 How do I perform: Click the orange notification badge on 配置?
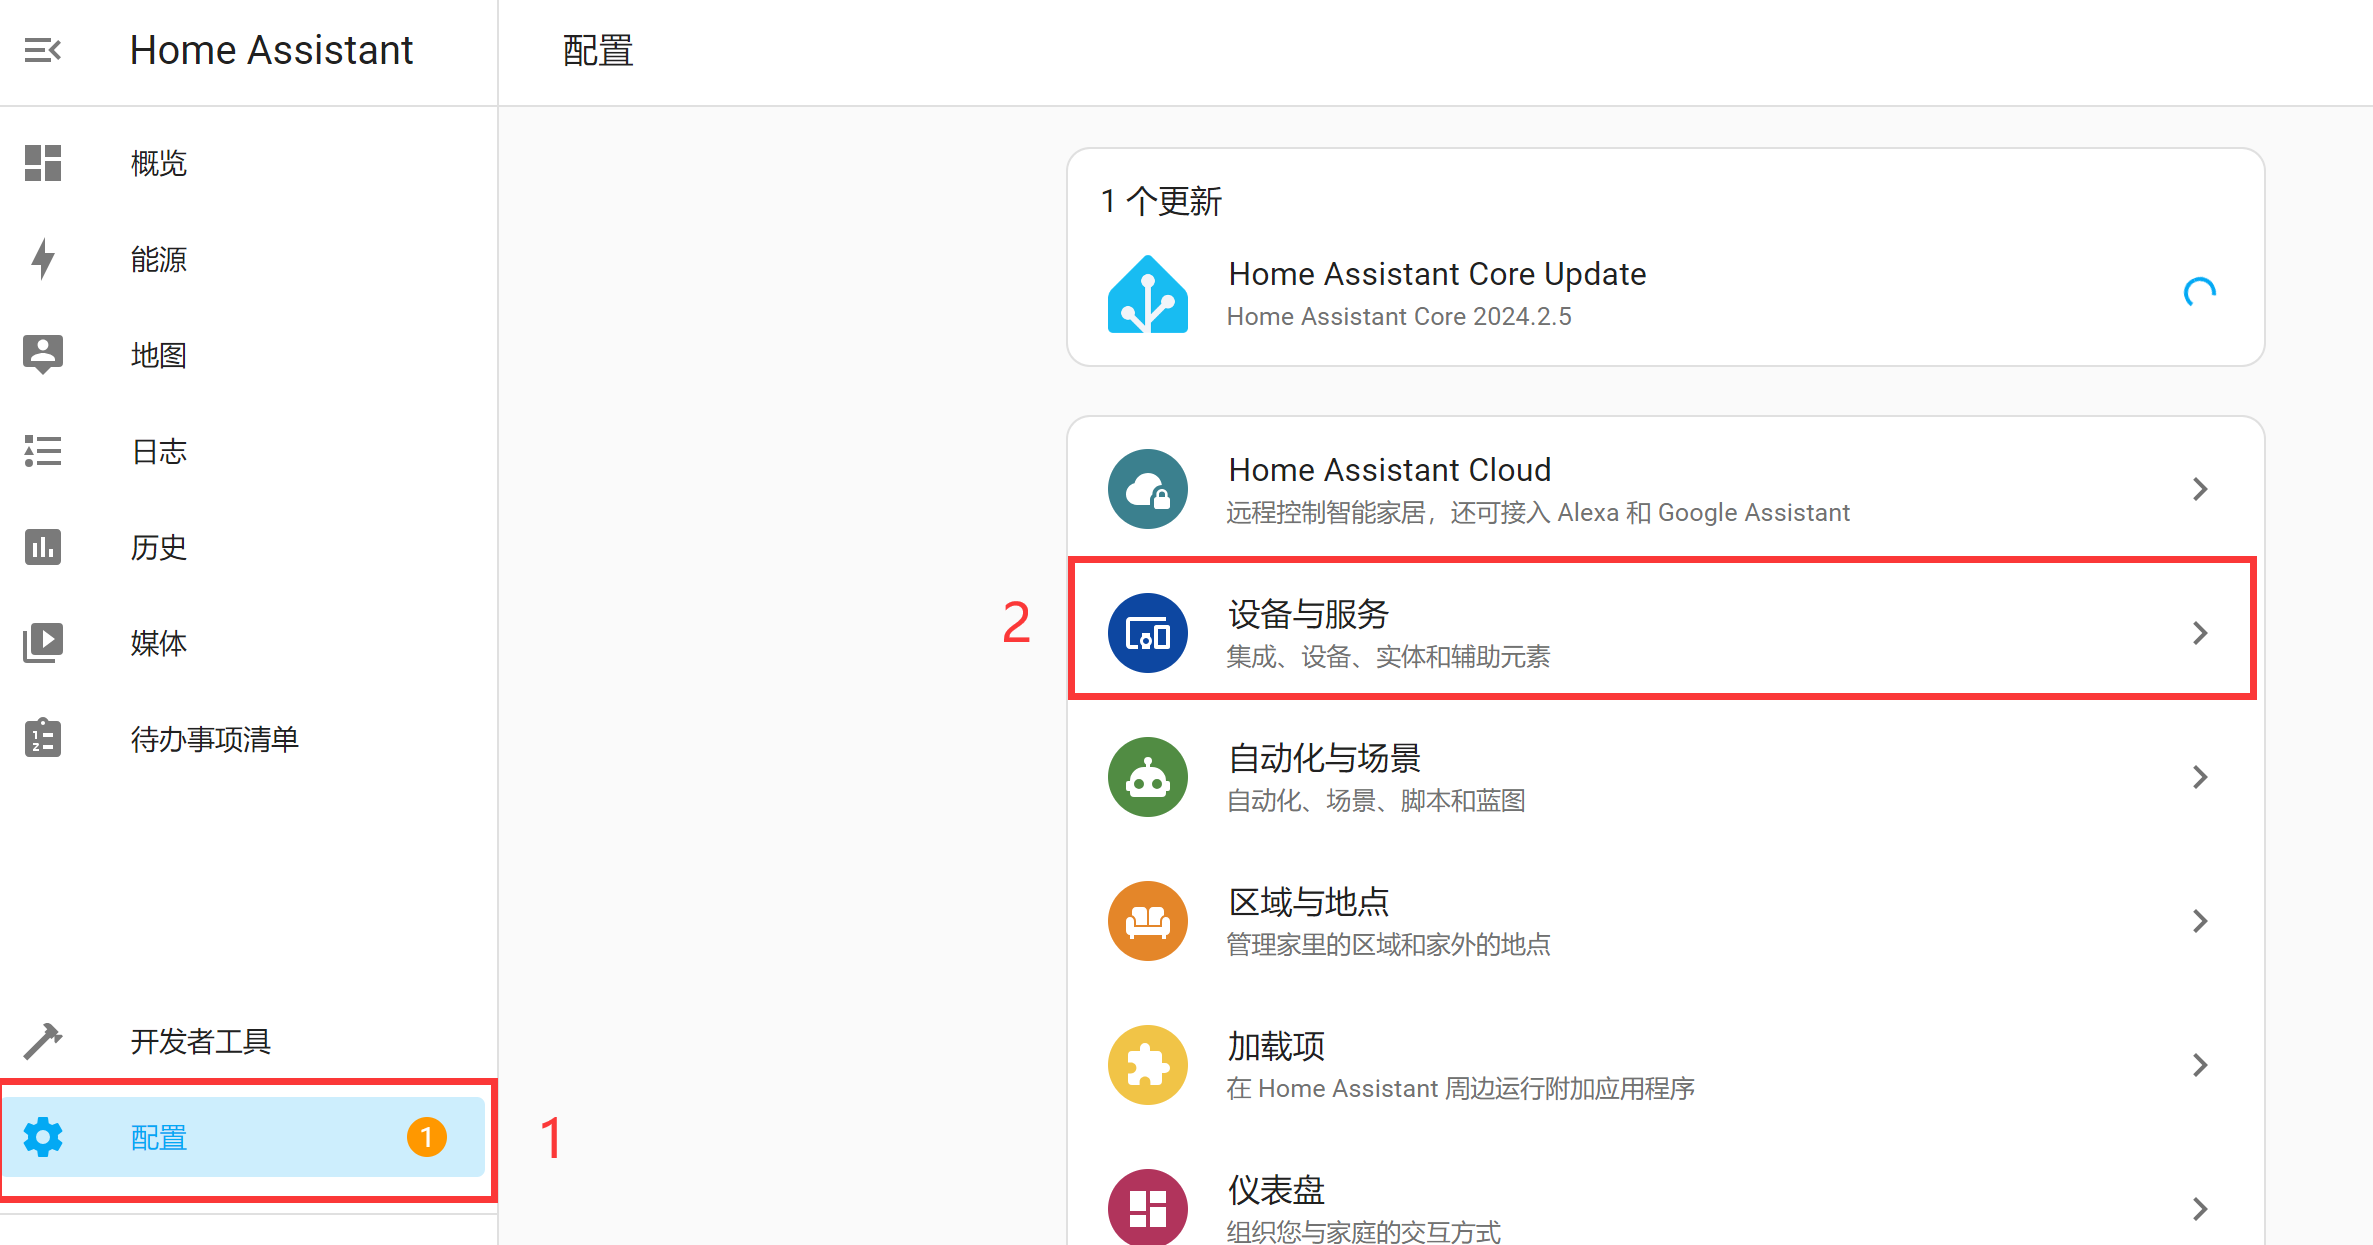click(427, 1137)
